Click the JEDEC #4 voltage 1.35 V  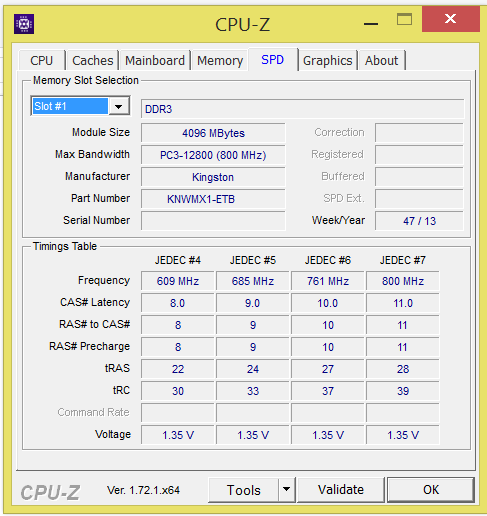178,435
